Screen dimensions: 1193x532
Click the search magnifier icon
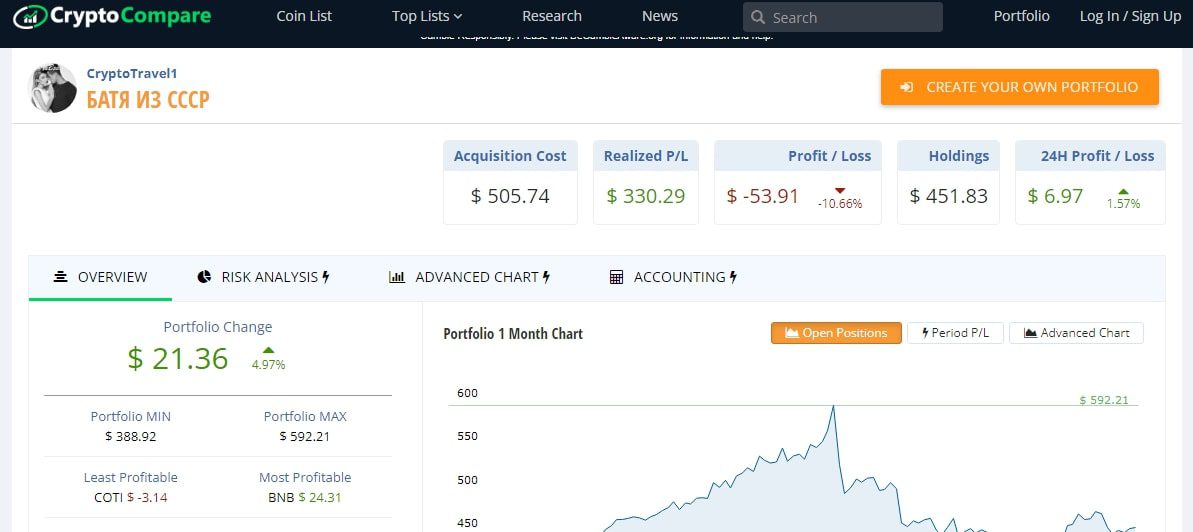pyautogui.click(x=758, y=17)
